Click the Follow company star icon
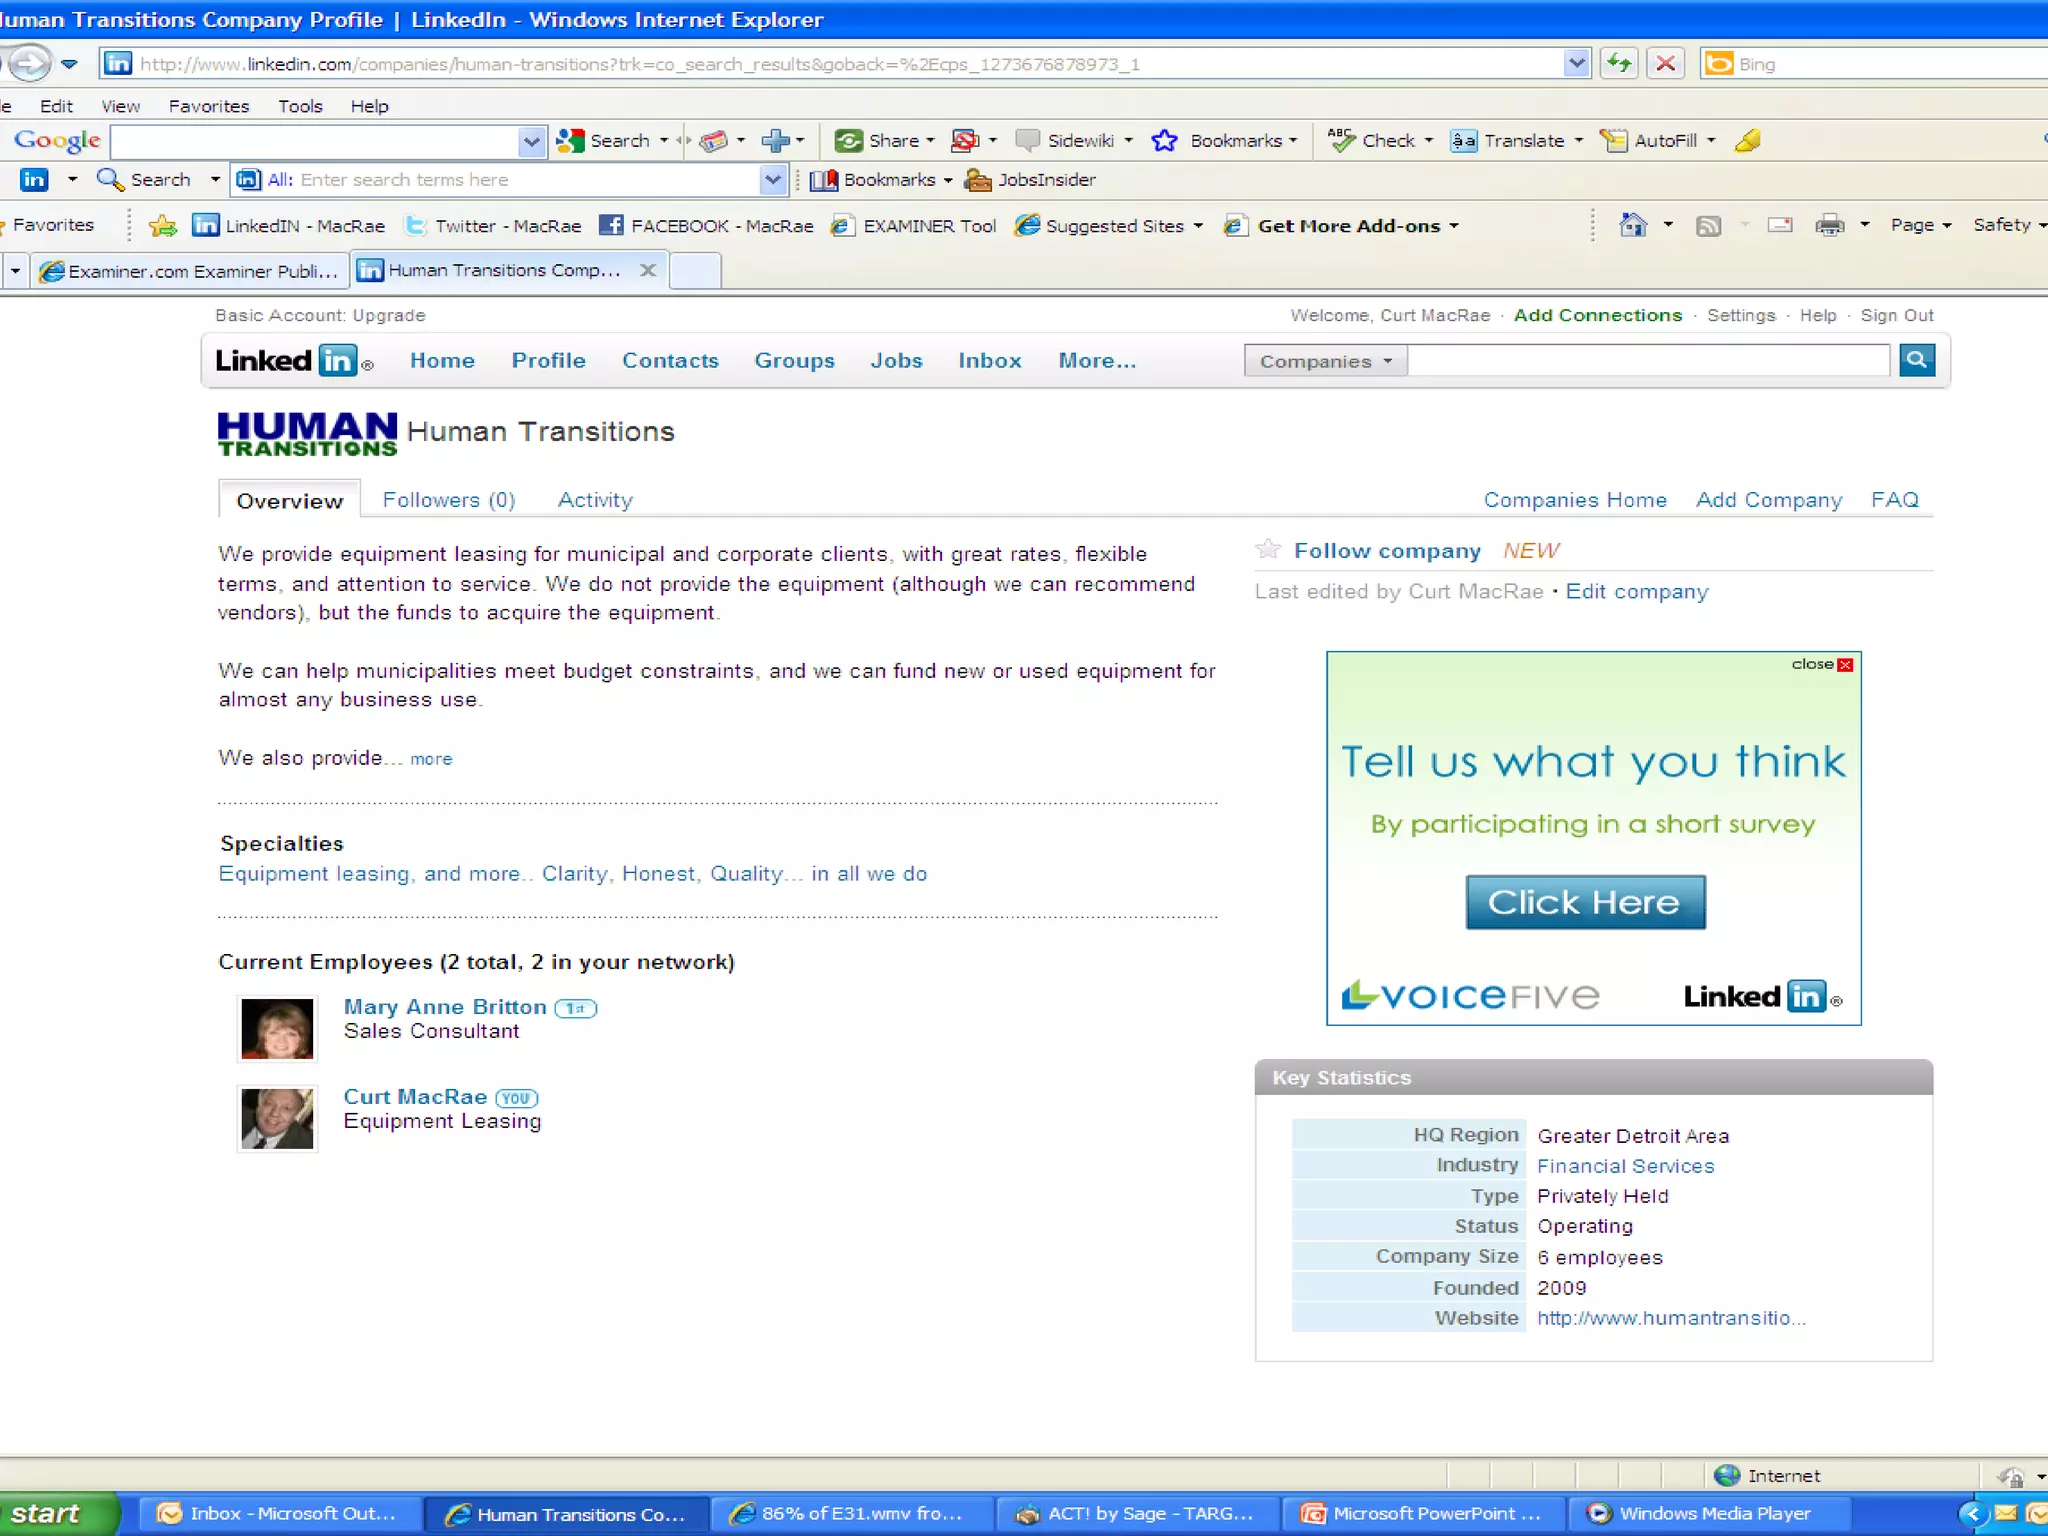The width and height of the screenshot is (2048, 1536). [x=1268, y=549]
